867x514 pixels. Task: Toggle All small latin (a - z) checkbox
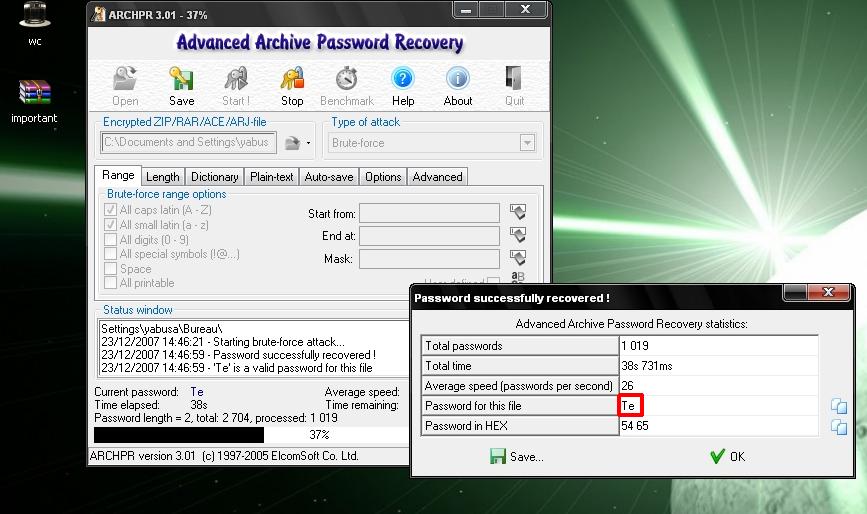[111, 225]
